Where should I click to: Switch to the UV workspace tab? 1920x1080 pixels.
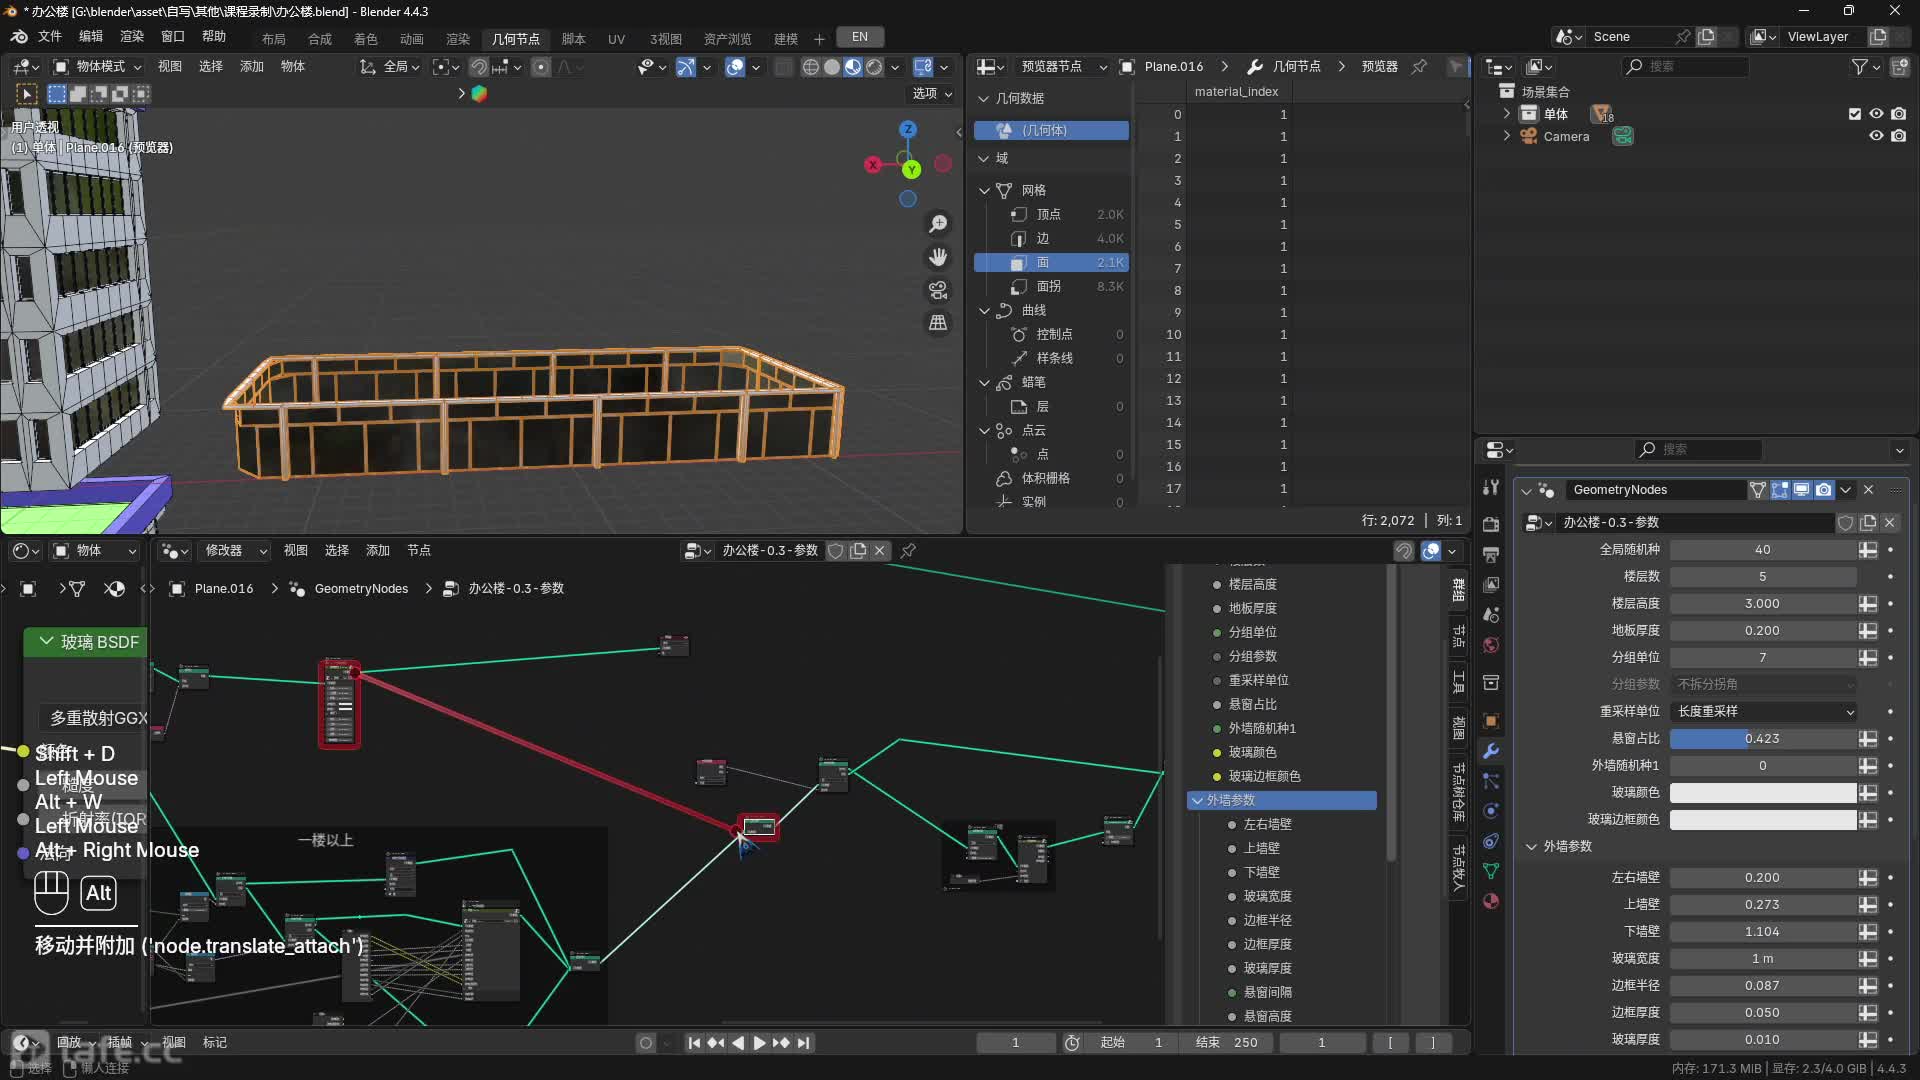(616, 39)
